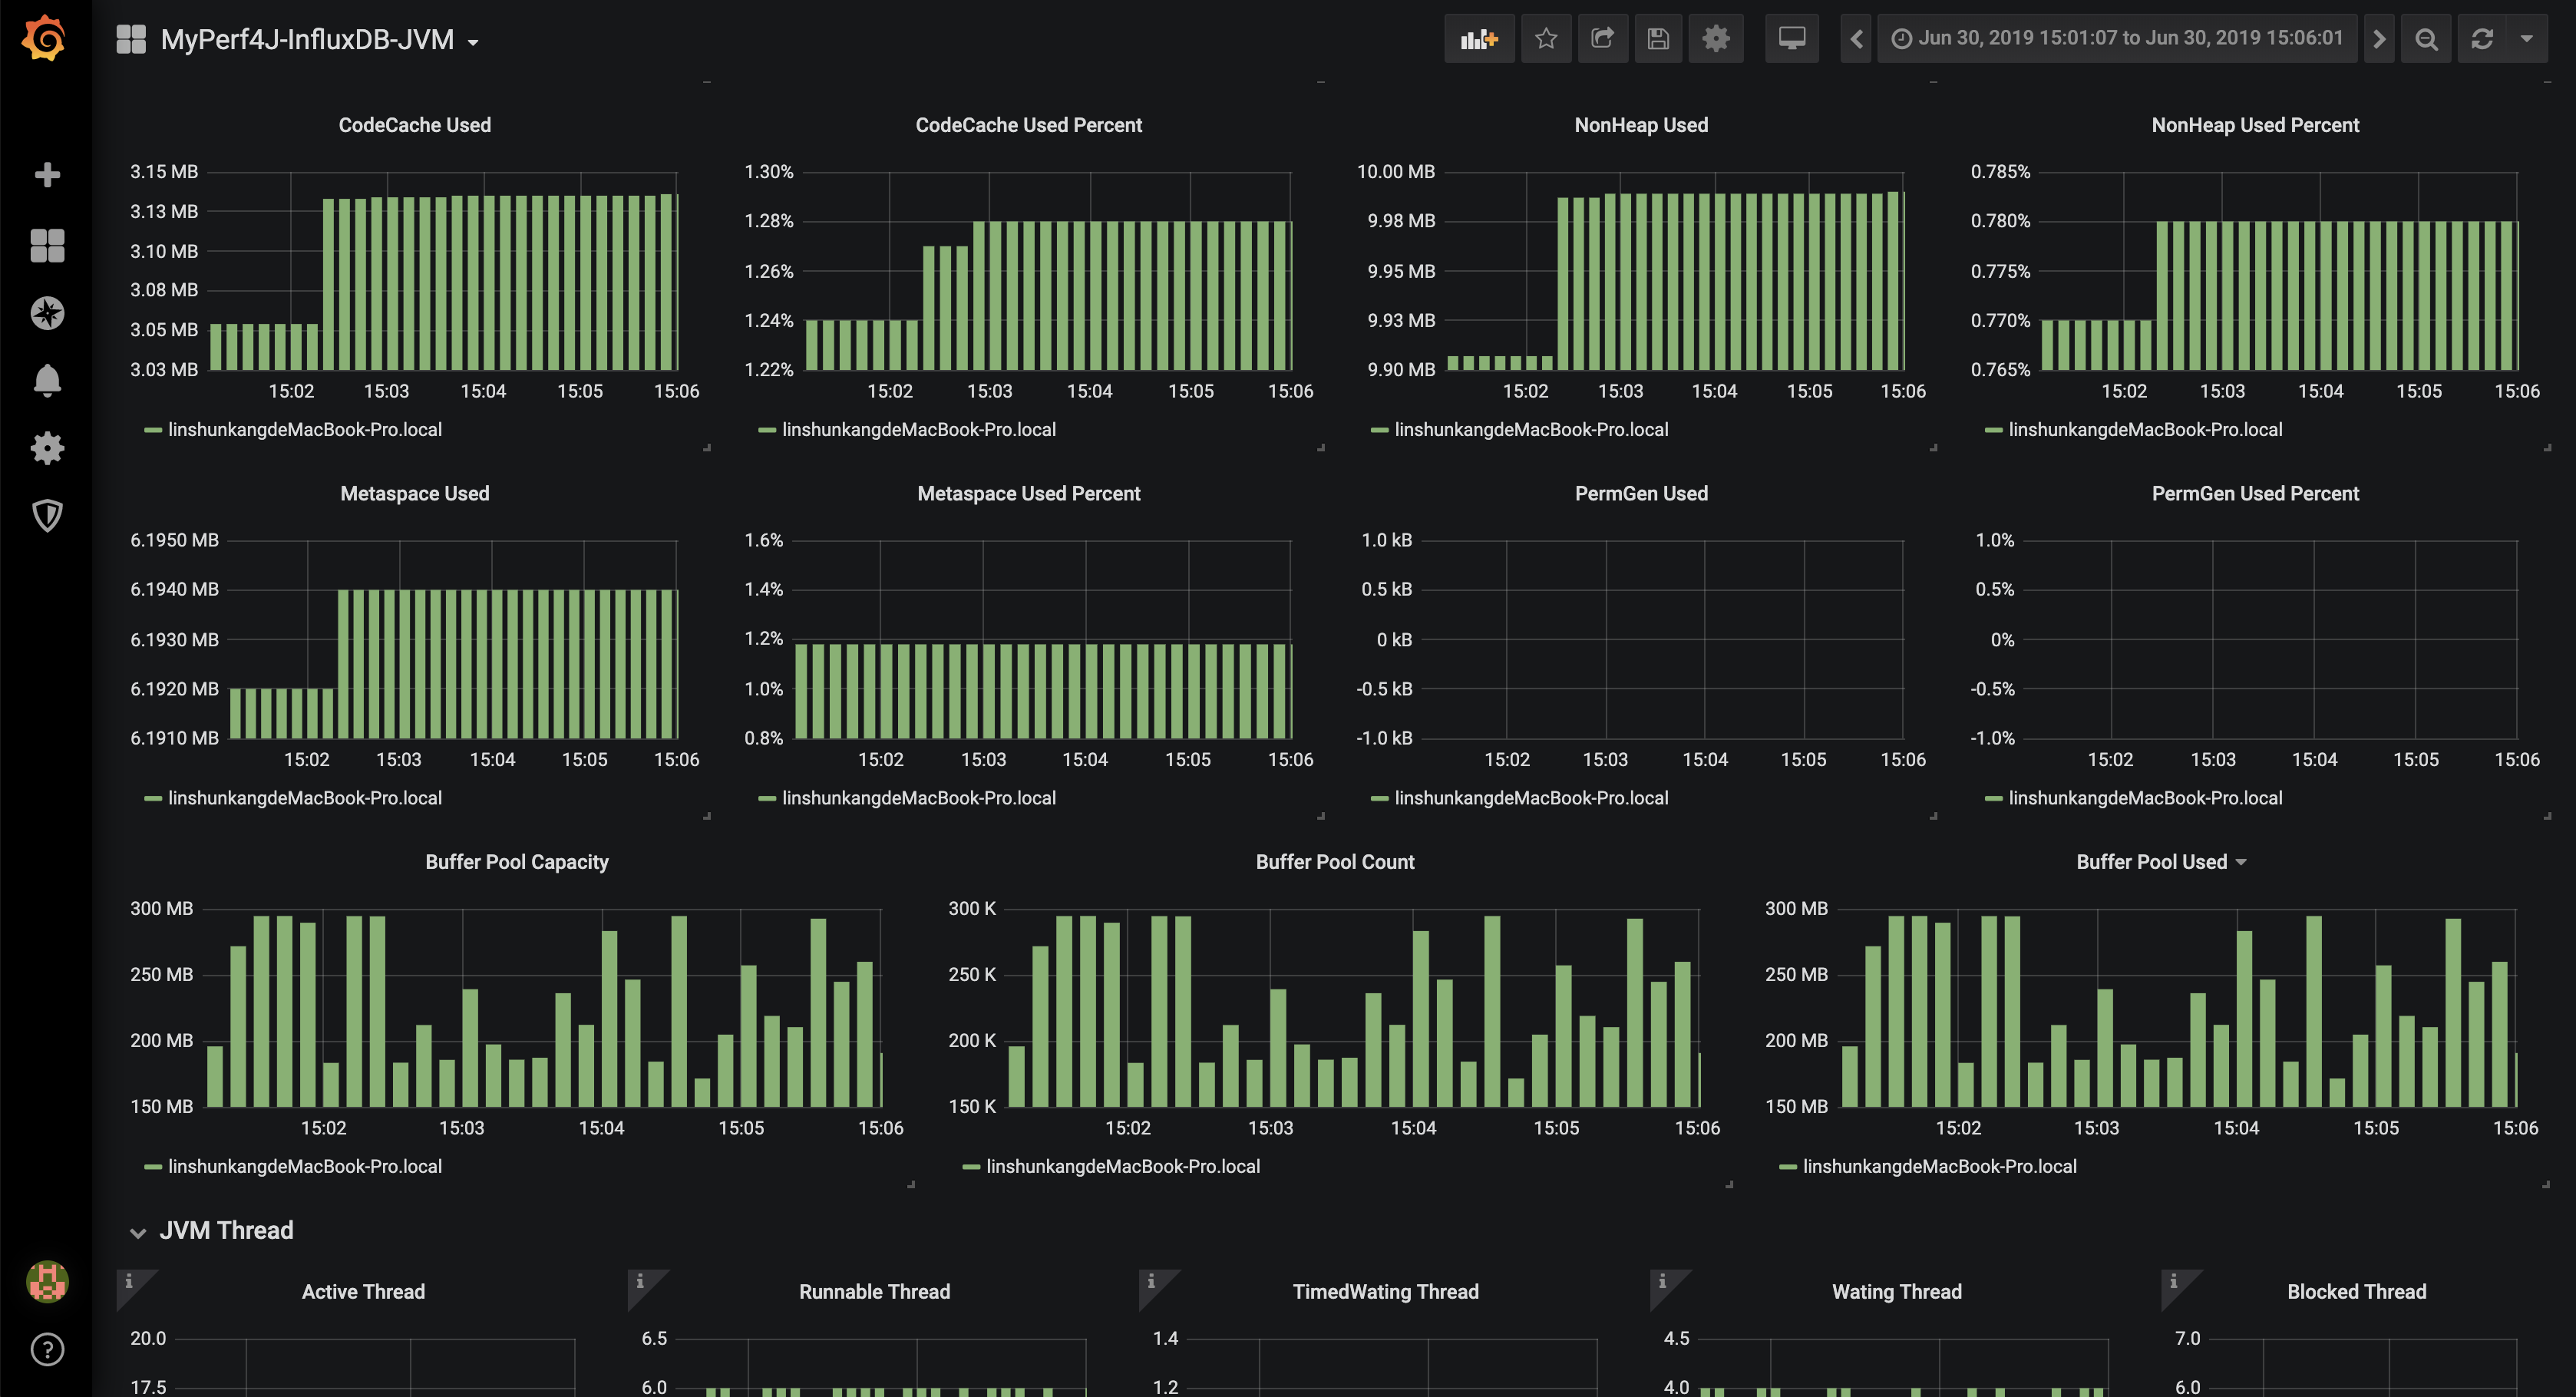Open the time range picker
This screenshot has height=1397, width=2576.
2117,39
